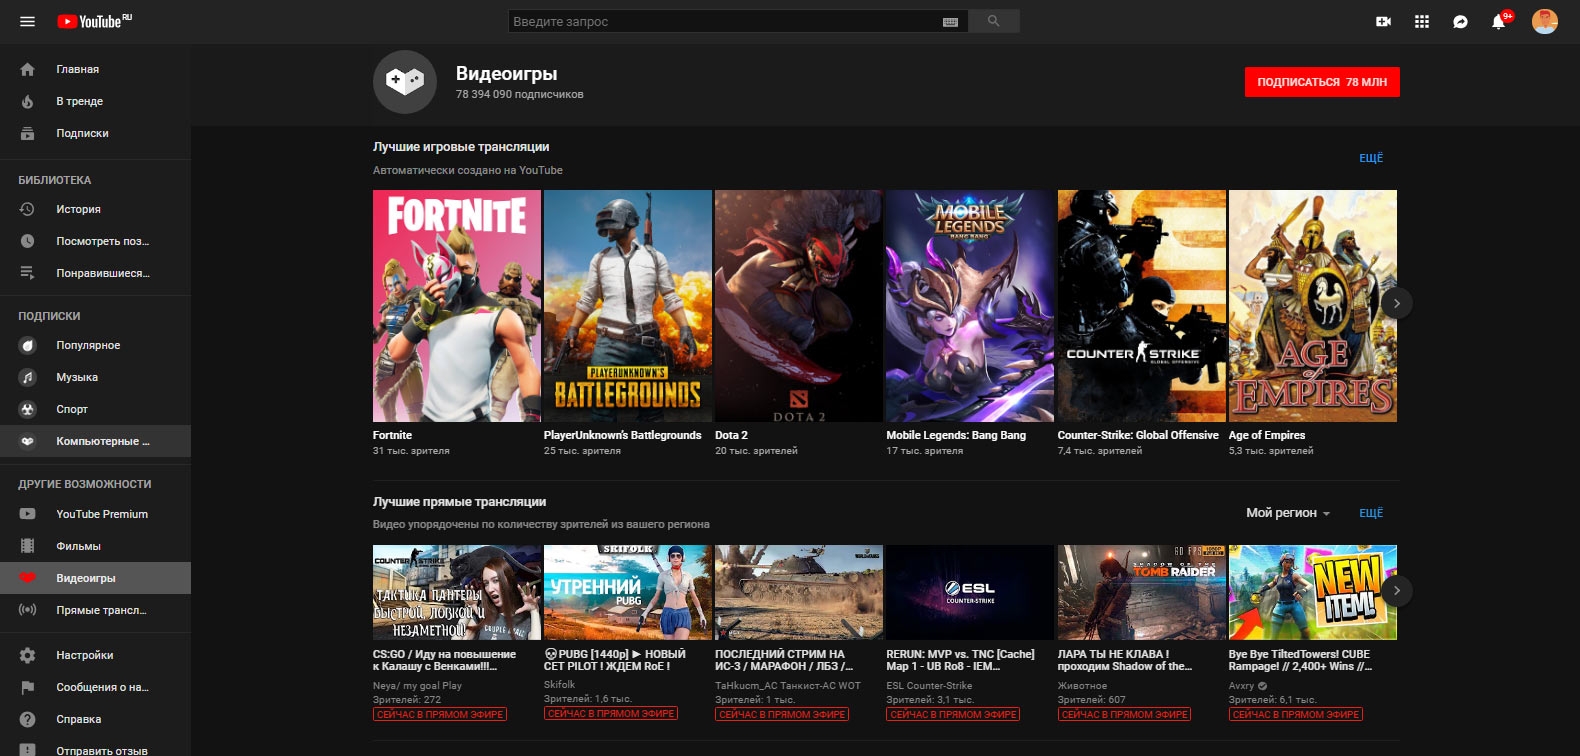Open the Fortnite game card poster

pyautogui.click(x=457, y=306)
